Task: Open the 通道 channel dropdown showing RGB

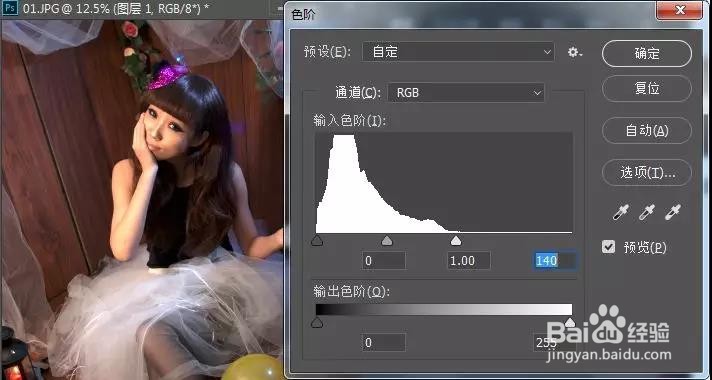Action: (465, 93)
